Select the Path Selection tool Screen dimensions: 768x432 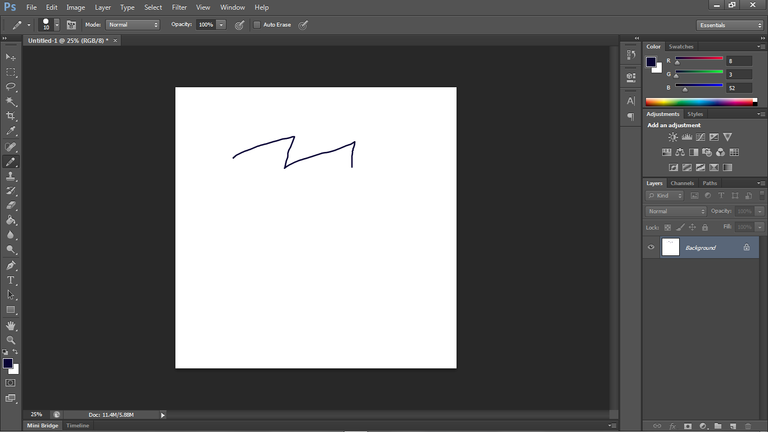pyautogui.click(x=11, y=295)
